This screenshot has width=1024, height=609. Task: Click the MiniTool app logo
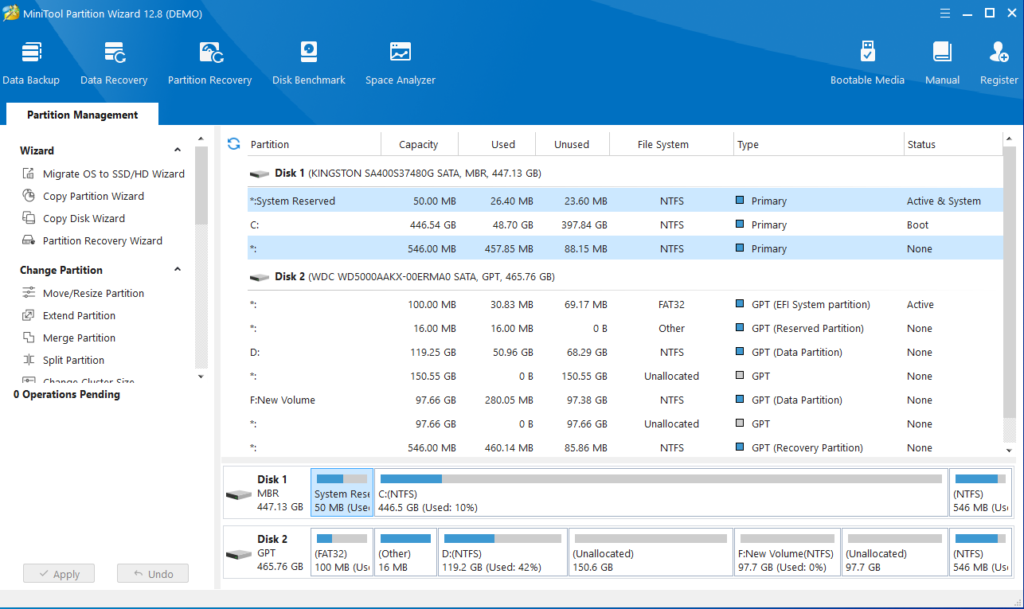[11, 13]
